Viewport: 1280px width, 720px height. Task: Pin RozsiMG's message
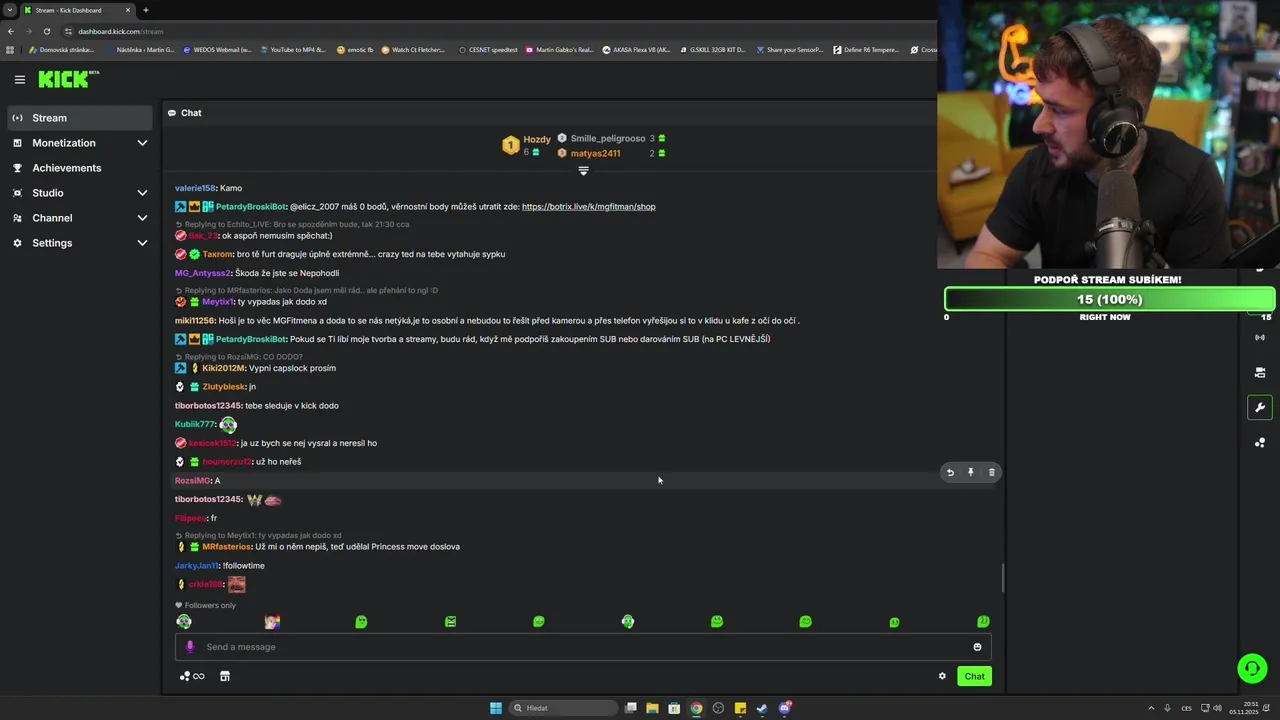(971, 473)
